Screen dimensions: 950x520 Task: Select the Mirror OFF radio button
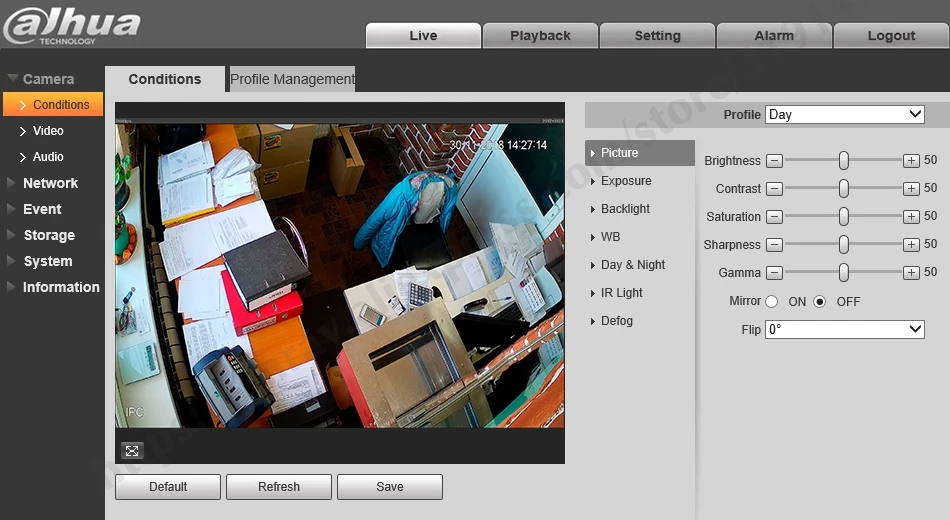(819, 301)
